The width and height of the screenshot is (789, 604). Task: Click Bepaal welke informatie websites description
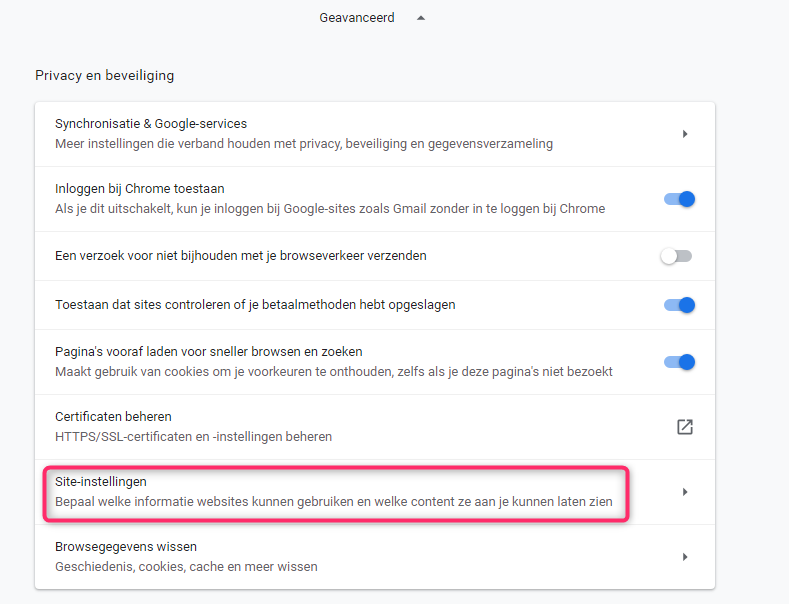[x=334, y=502]
